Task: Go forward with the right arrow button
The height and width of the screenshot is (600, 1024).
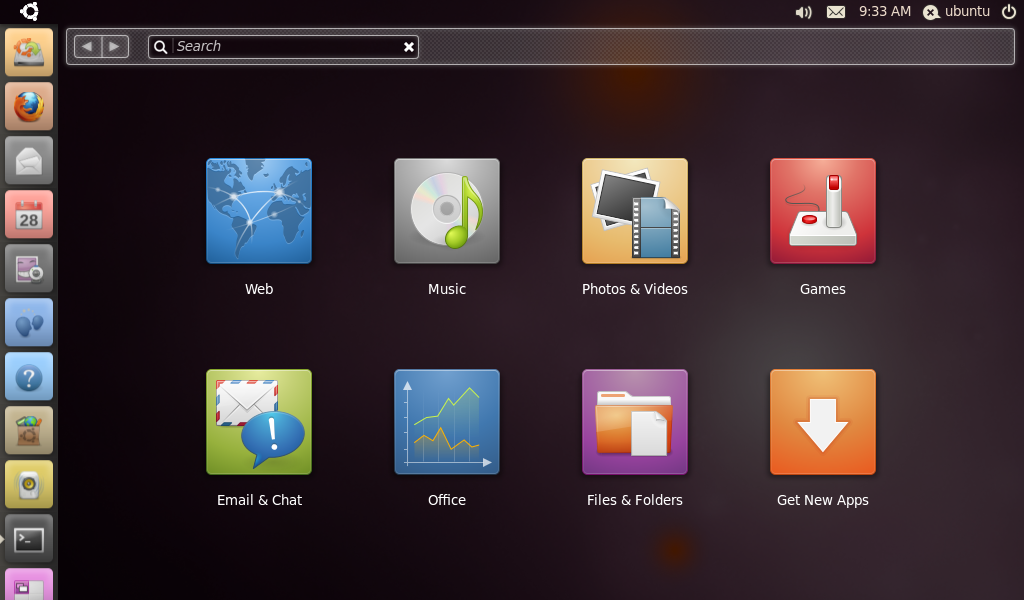Action: tap(115, 46)
